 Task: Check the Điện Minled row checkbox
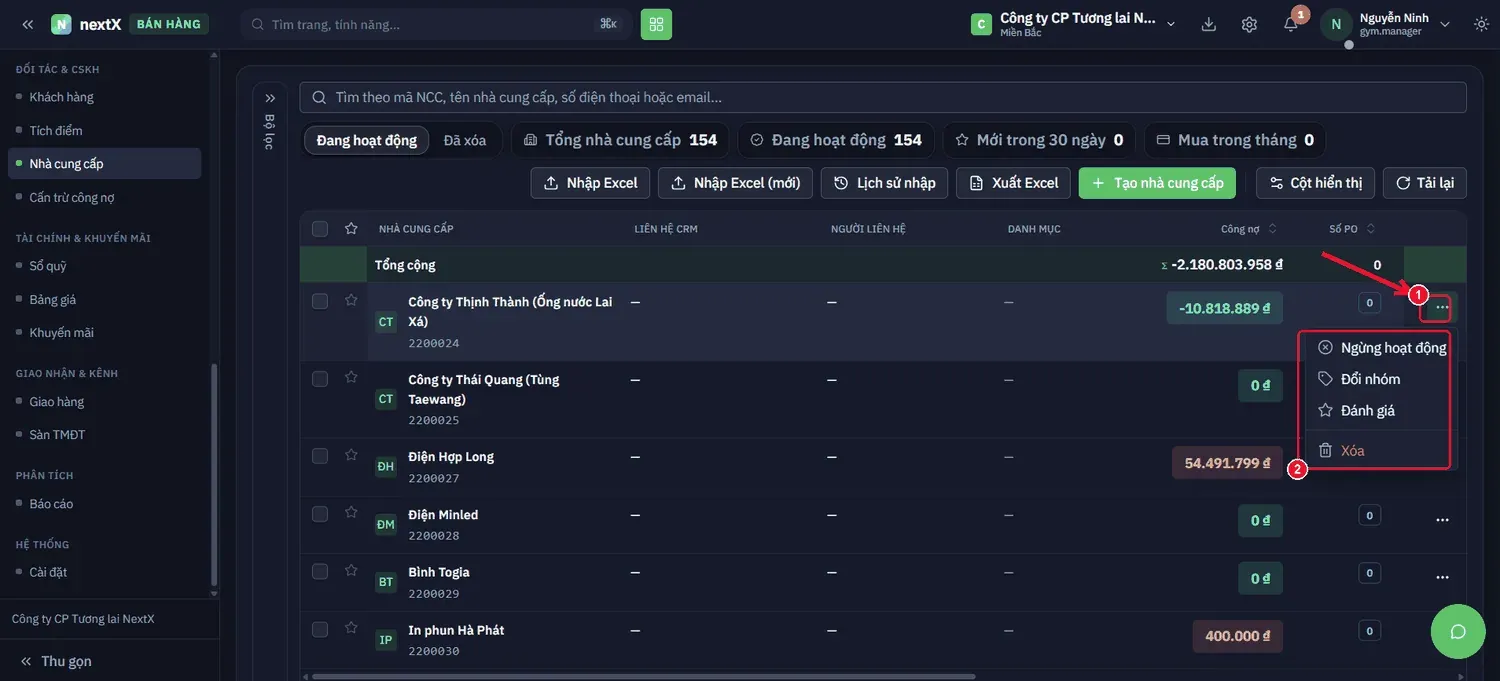coord(320,514)
